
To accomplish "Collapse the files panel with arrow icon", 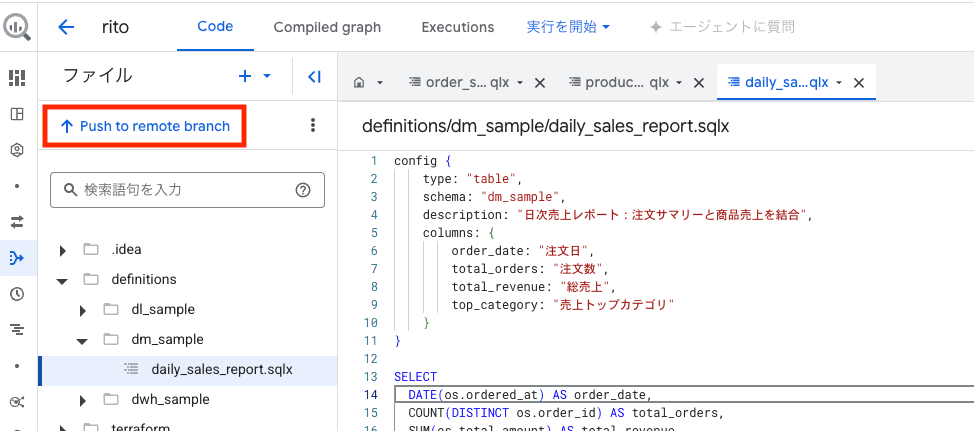I will tap(314, 76).
